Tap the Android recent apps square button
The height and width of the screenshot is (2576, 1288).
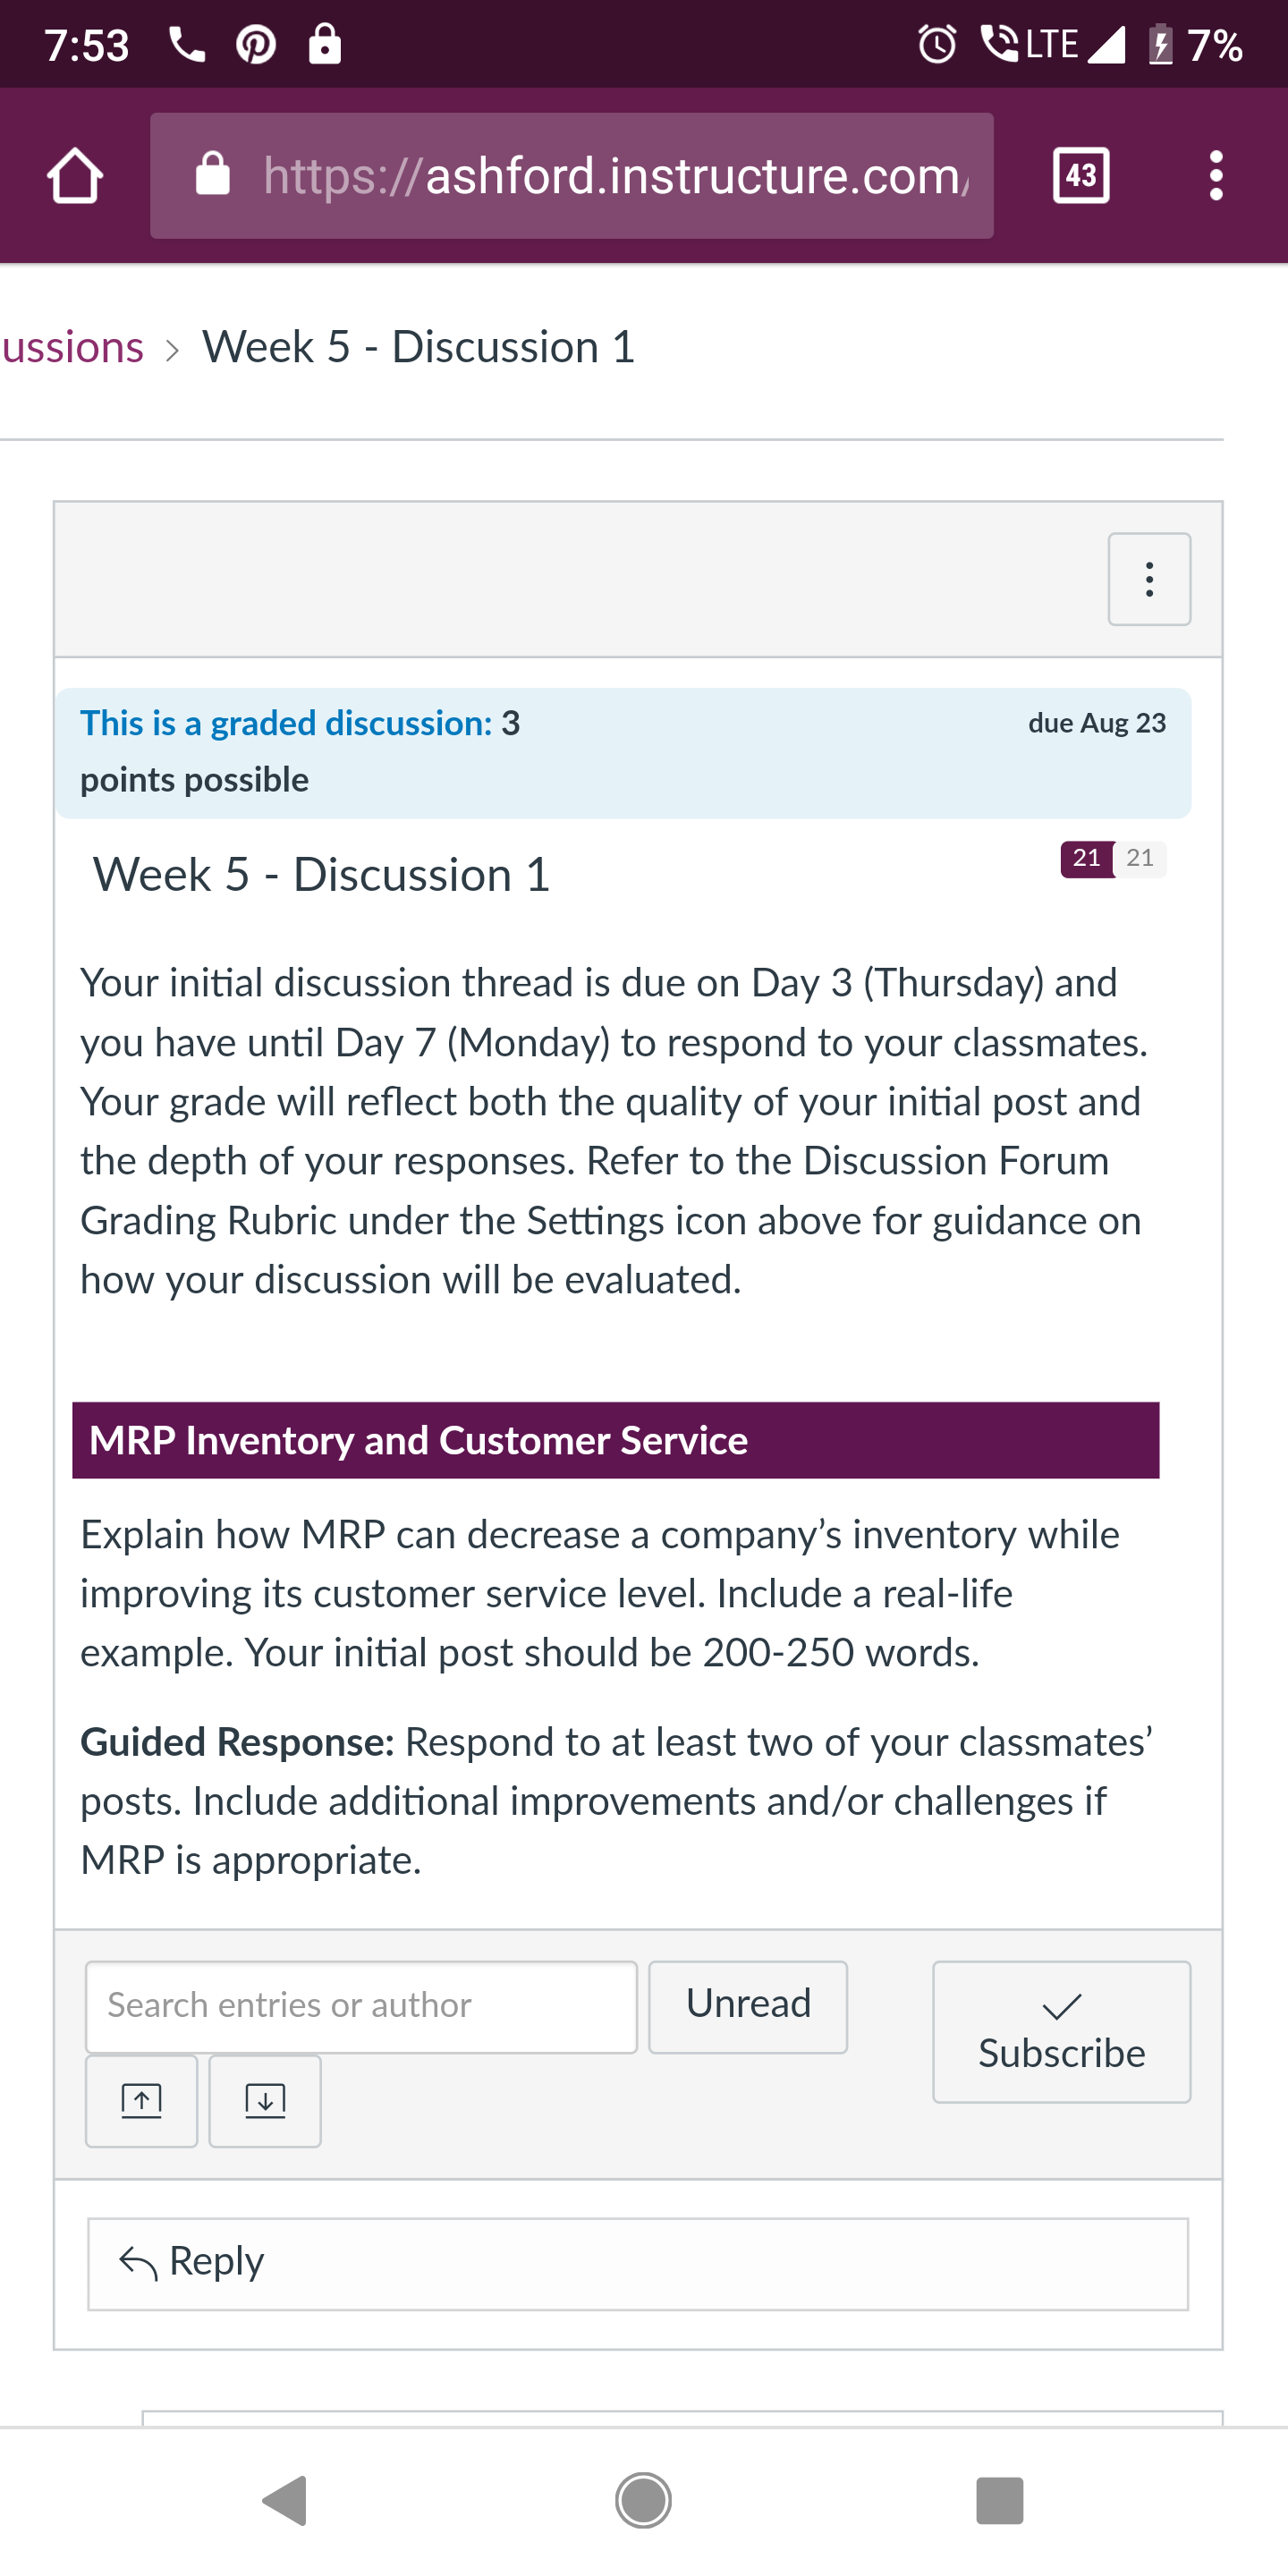tap(1000, 2500)
